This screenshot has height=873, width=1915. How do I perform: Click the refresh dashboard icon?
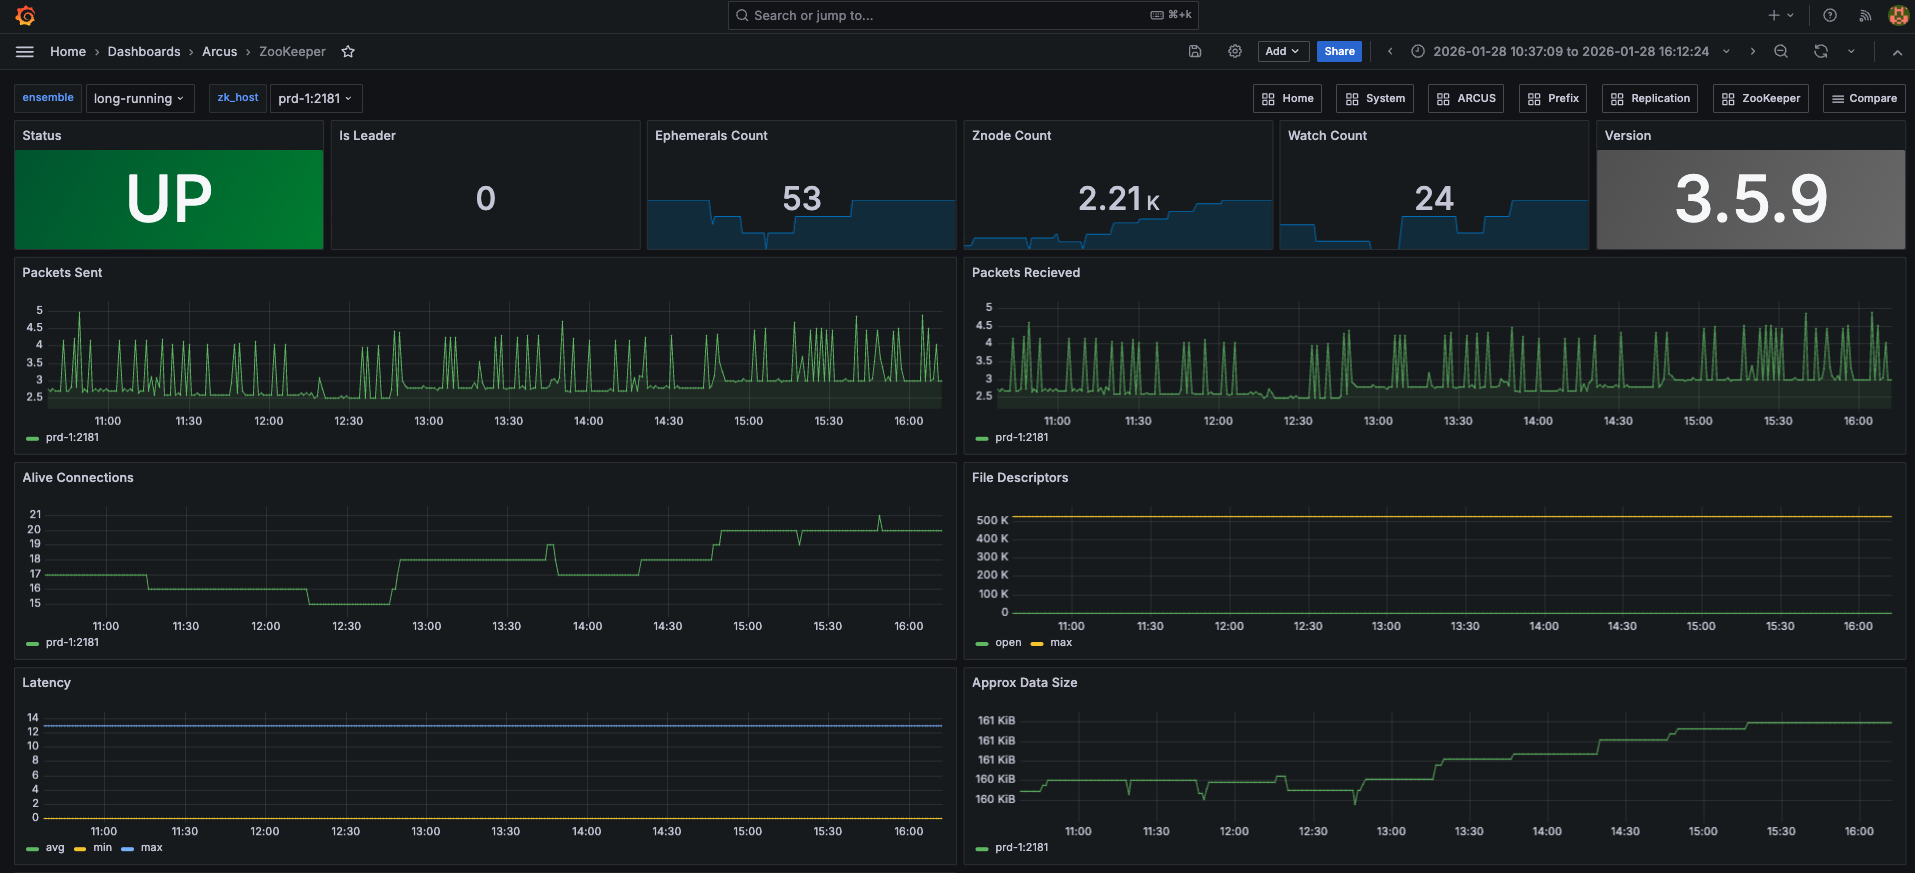1821,52
